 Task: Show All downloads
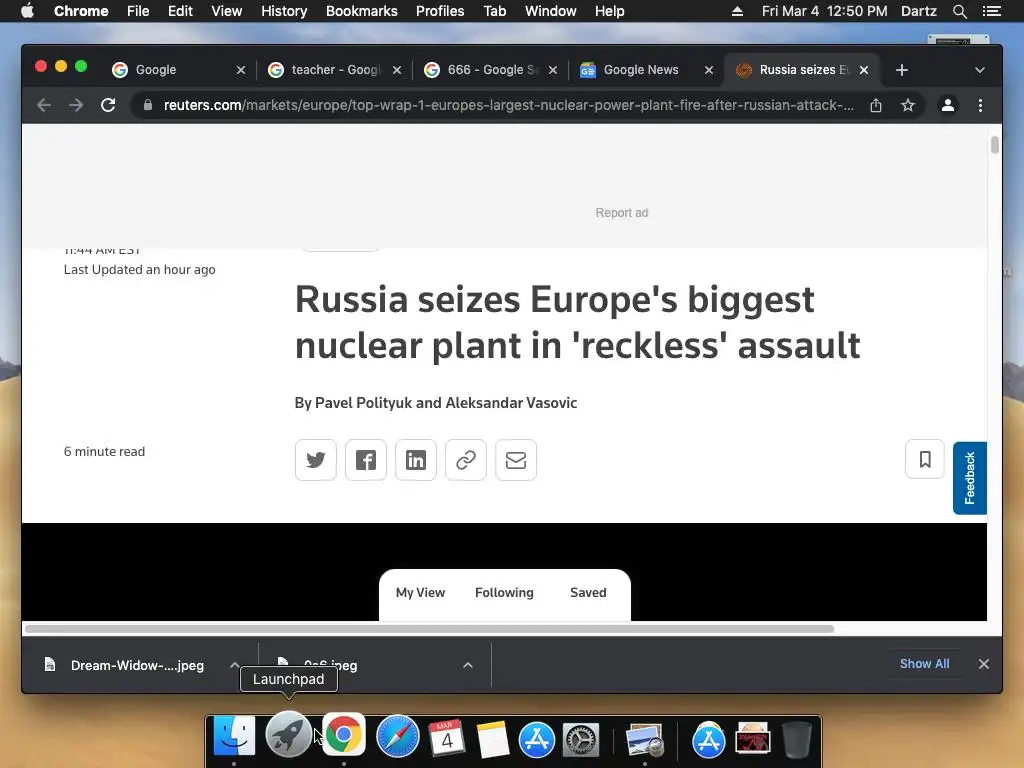tap(925, 664)
